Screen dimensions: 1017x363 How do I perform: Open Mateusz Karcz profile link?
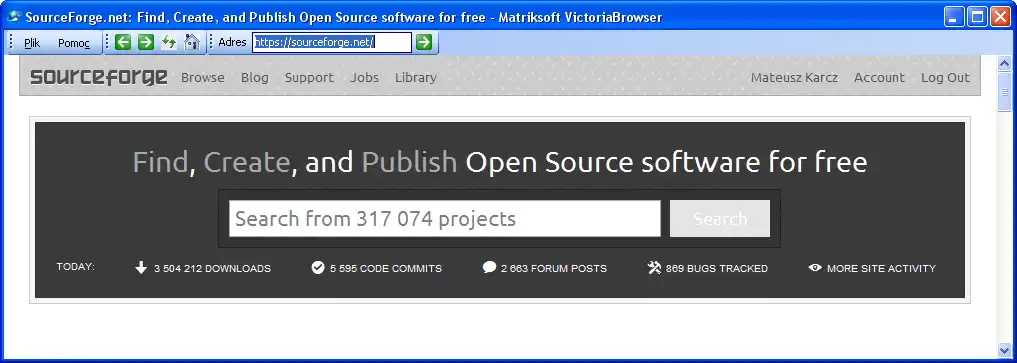(x=794, y=77)
